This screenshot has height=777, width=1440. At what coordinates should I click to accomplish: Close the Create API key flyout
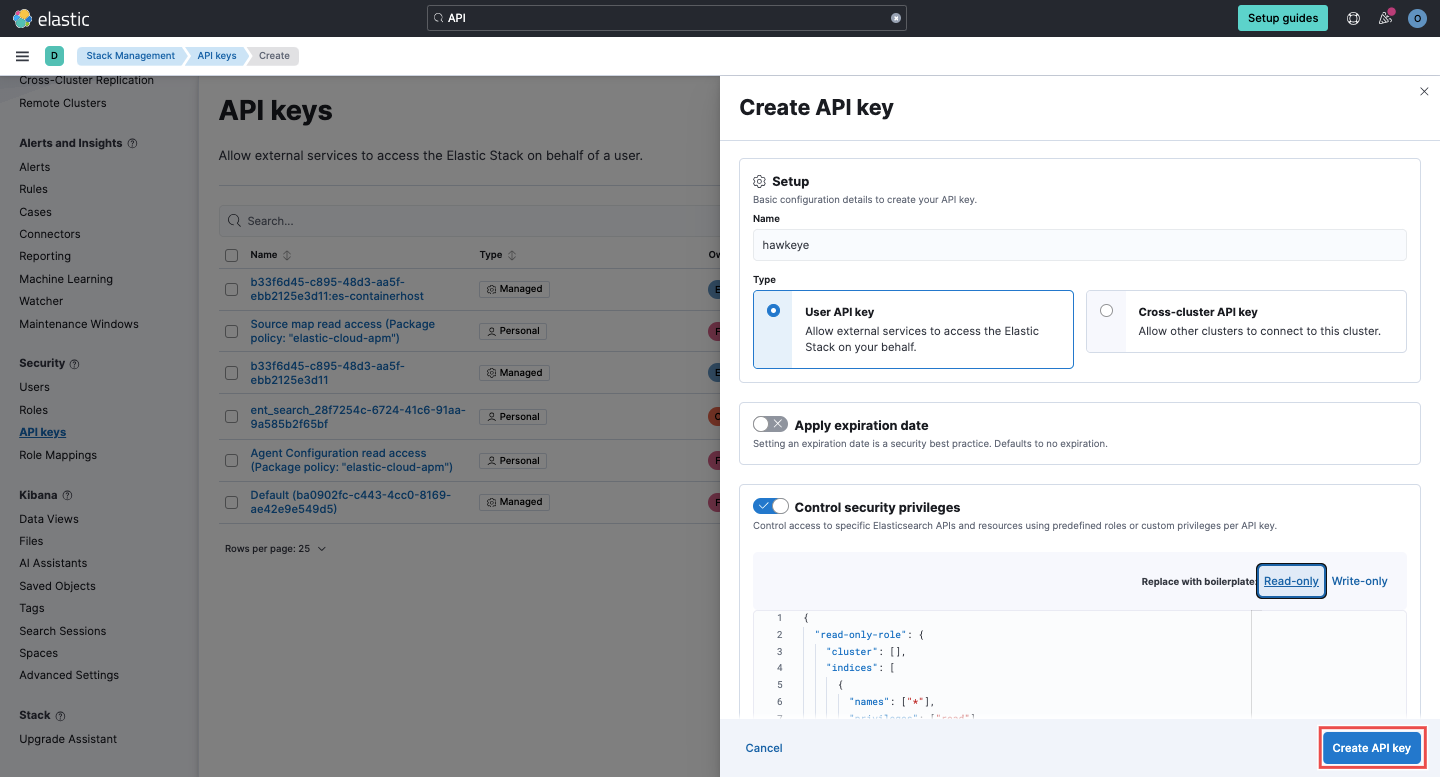pyautogui.click(x=1424, y=91)
